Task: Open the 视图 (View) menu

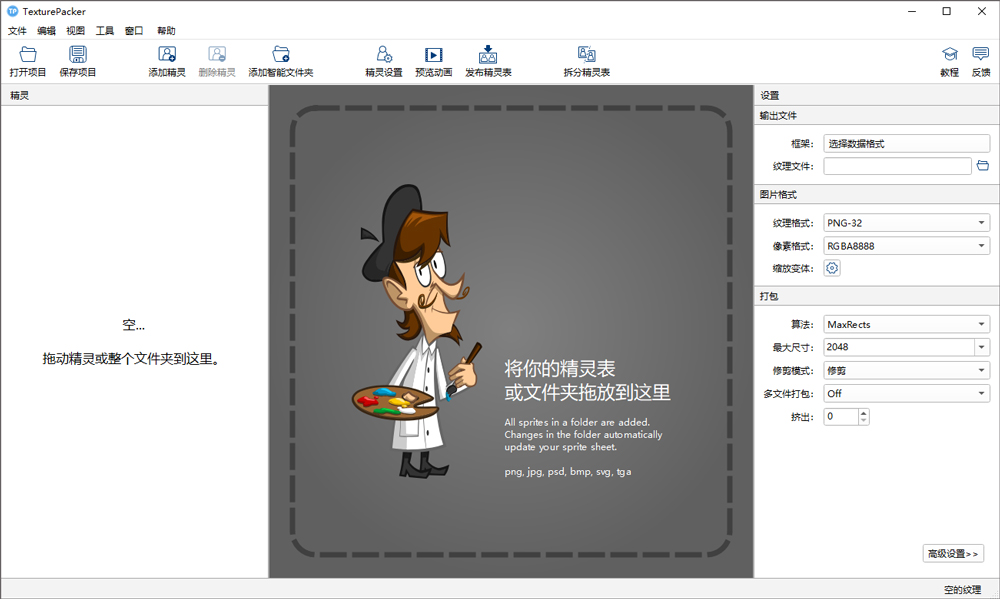Action: tap(75, 31)
